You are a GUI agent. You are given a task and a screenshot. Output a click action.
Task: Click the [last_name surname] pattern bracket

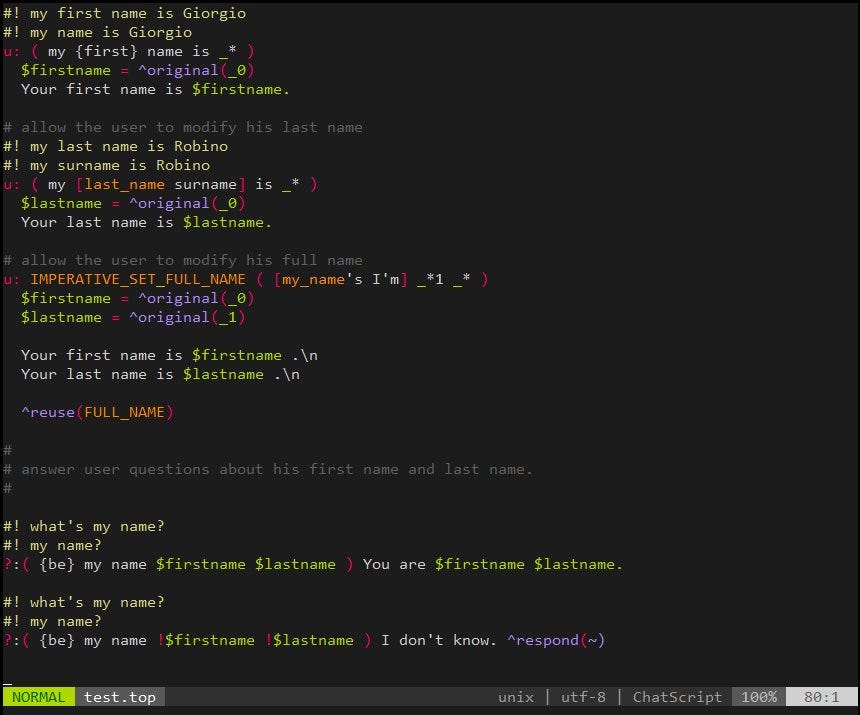pos(160,184)
